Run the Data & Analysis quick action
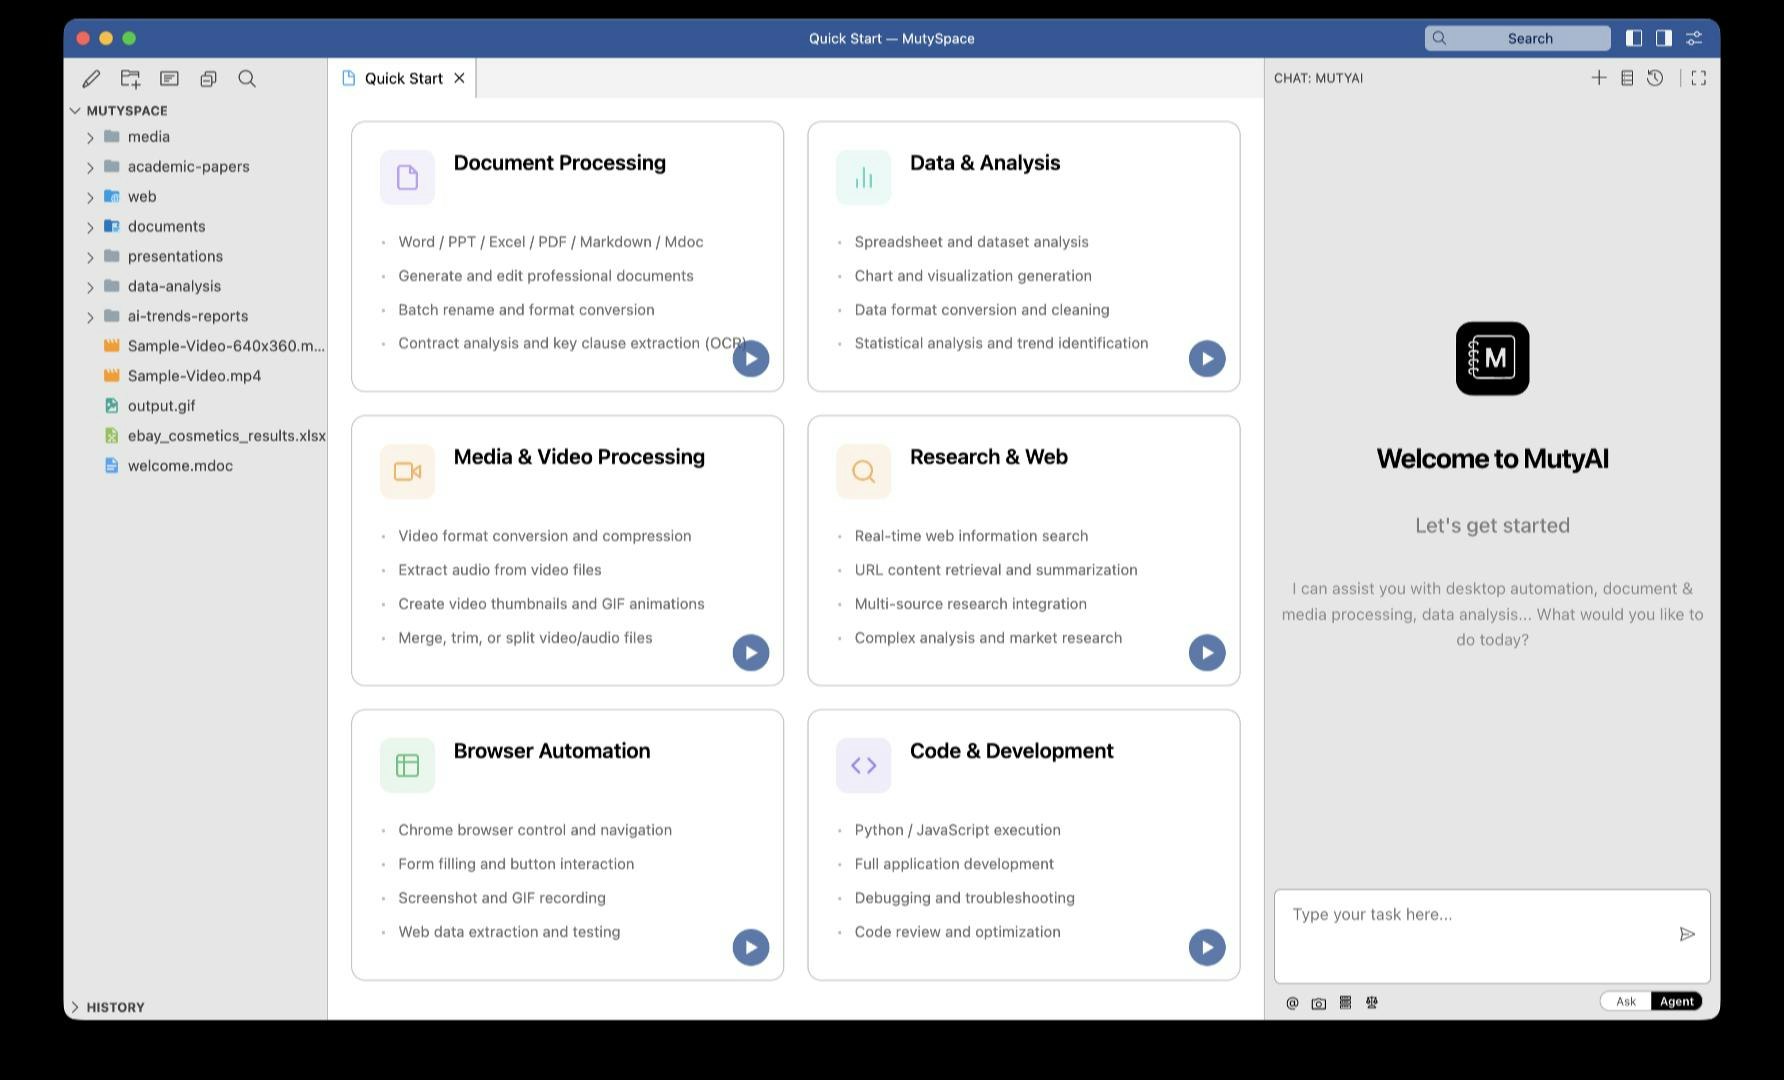 click(x=1206, y=358)
